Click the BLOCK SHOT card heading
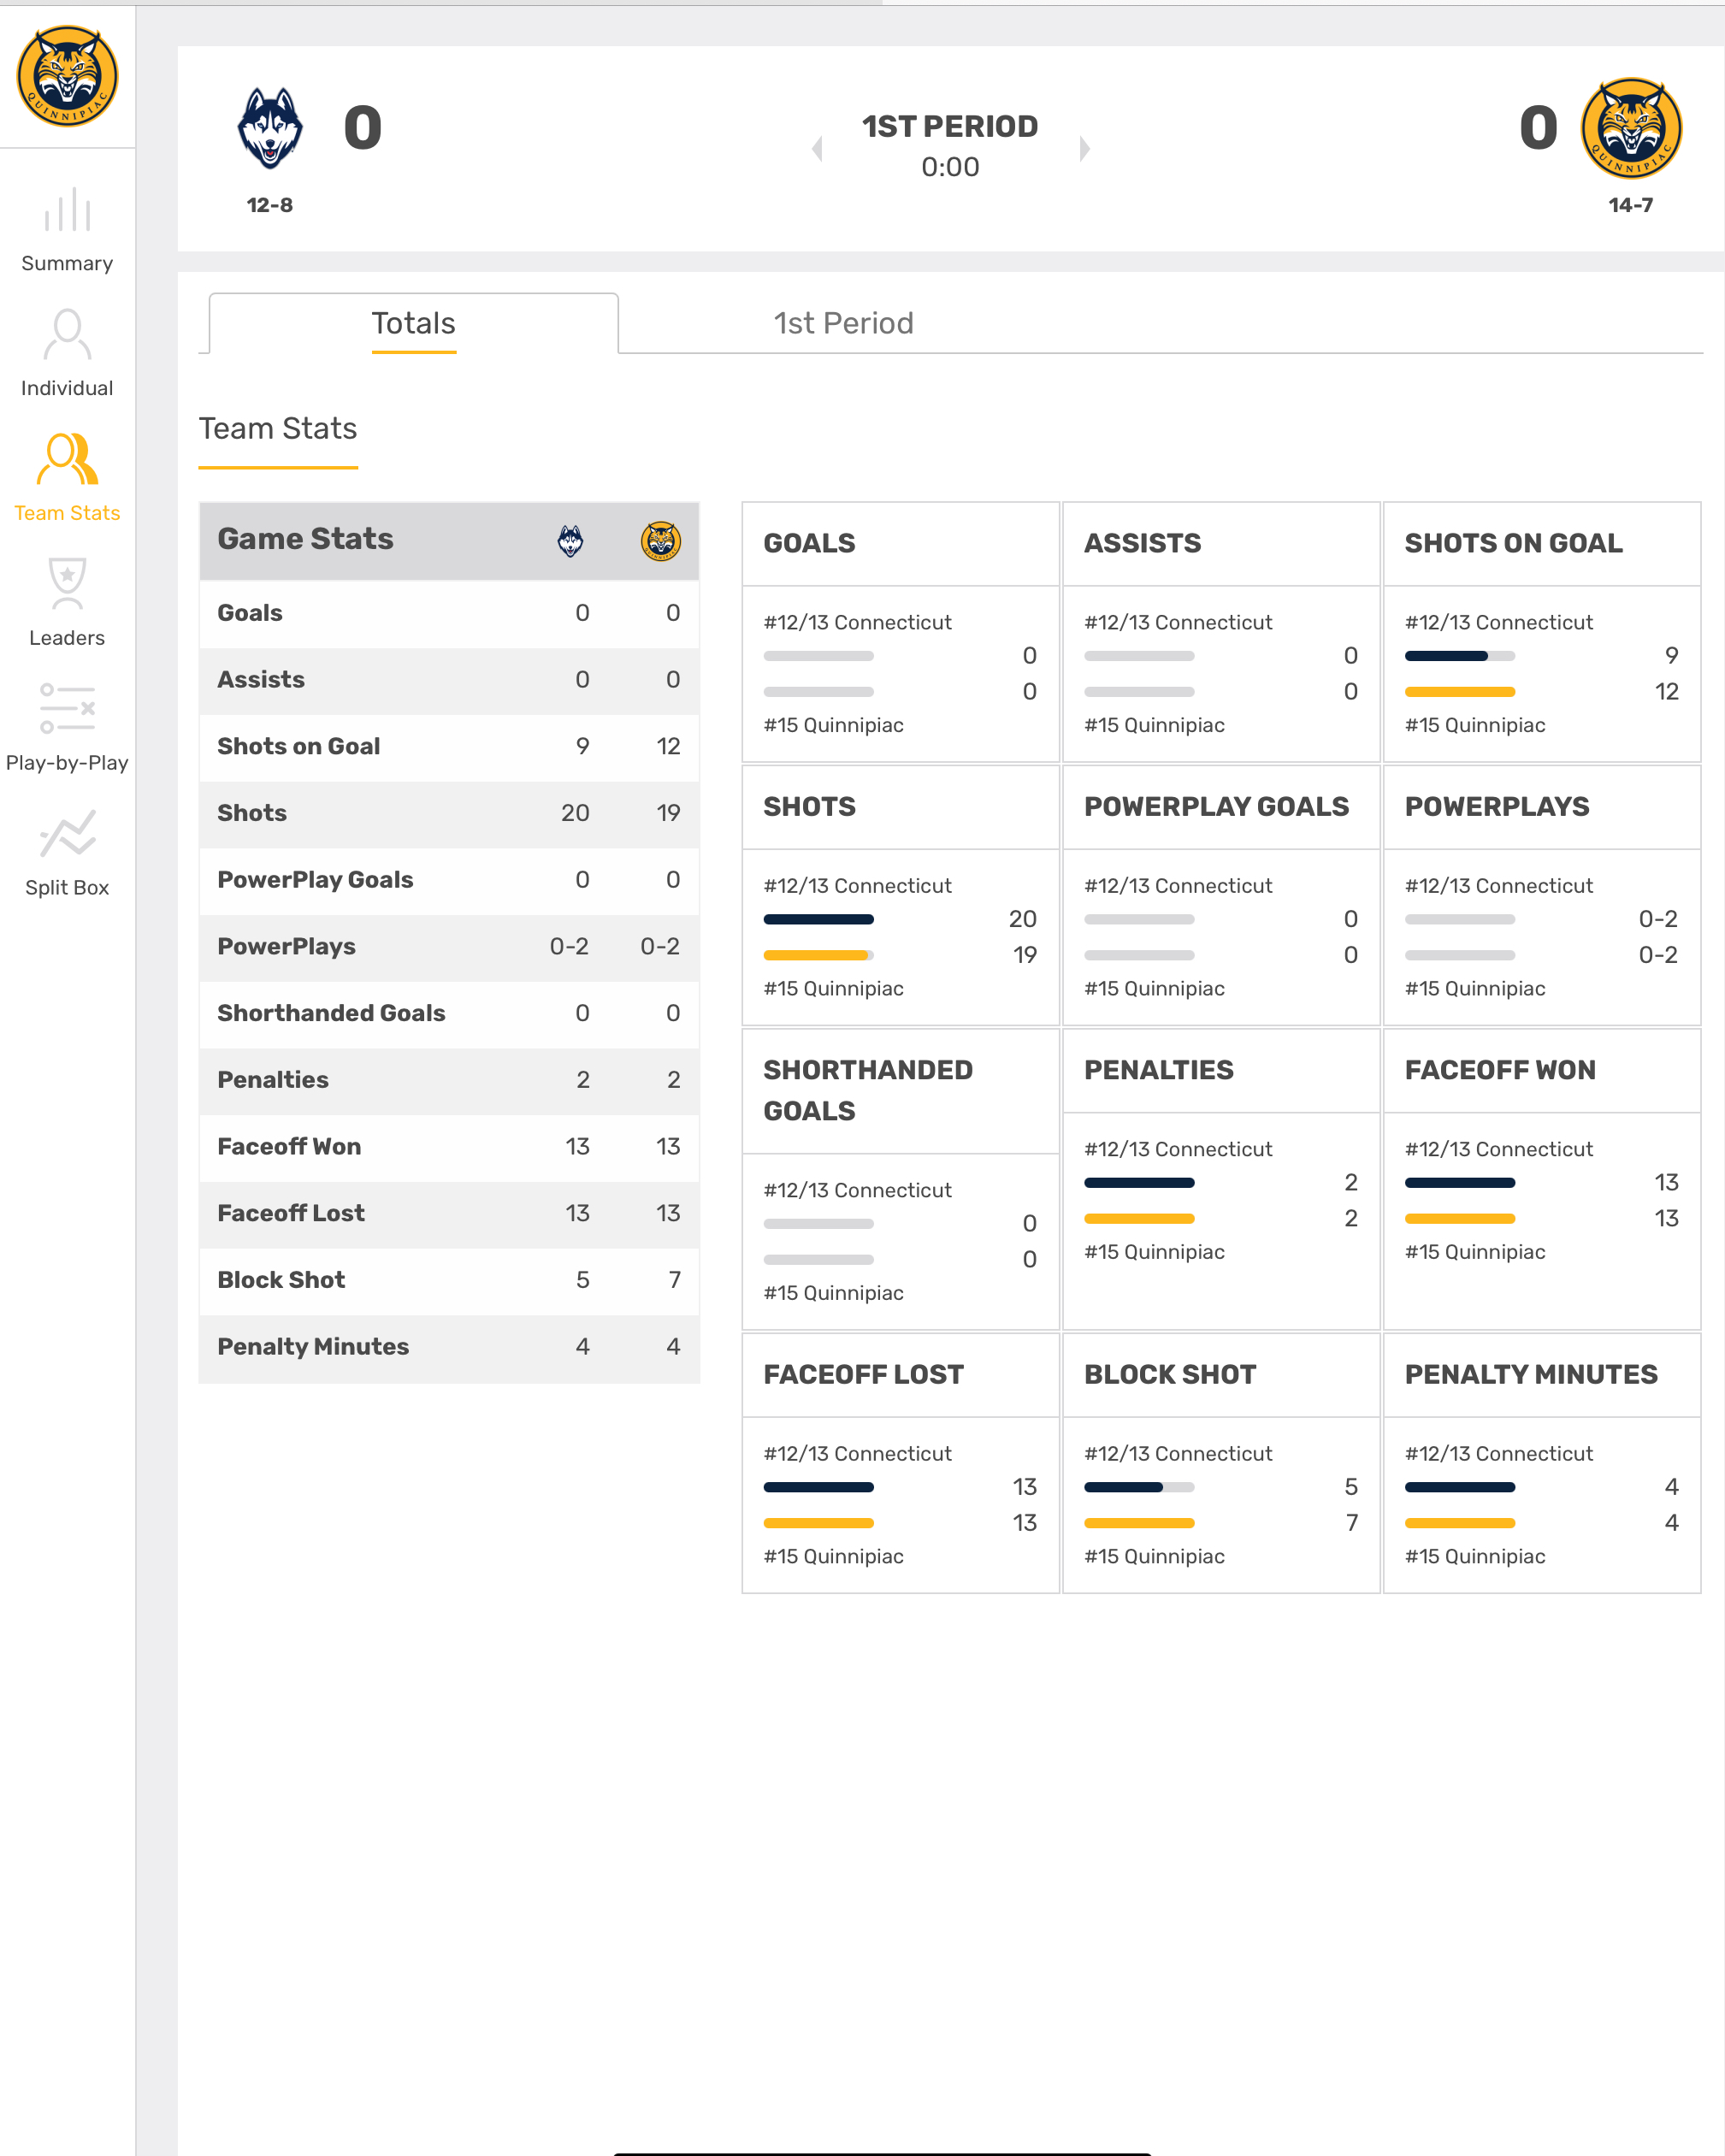The width and height of the screenshot is (1725, 2156). [1170, 1375]
